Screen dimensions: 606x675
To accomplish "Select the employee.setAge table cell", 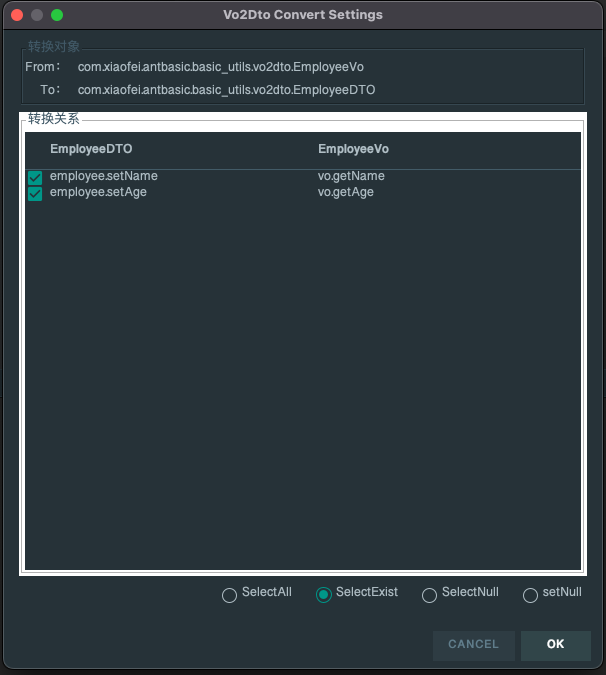I will (x=98, y=192).
